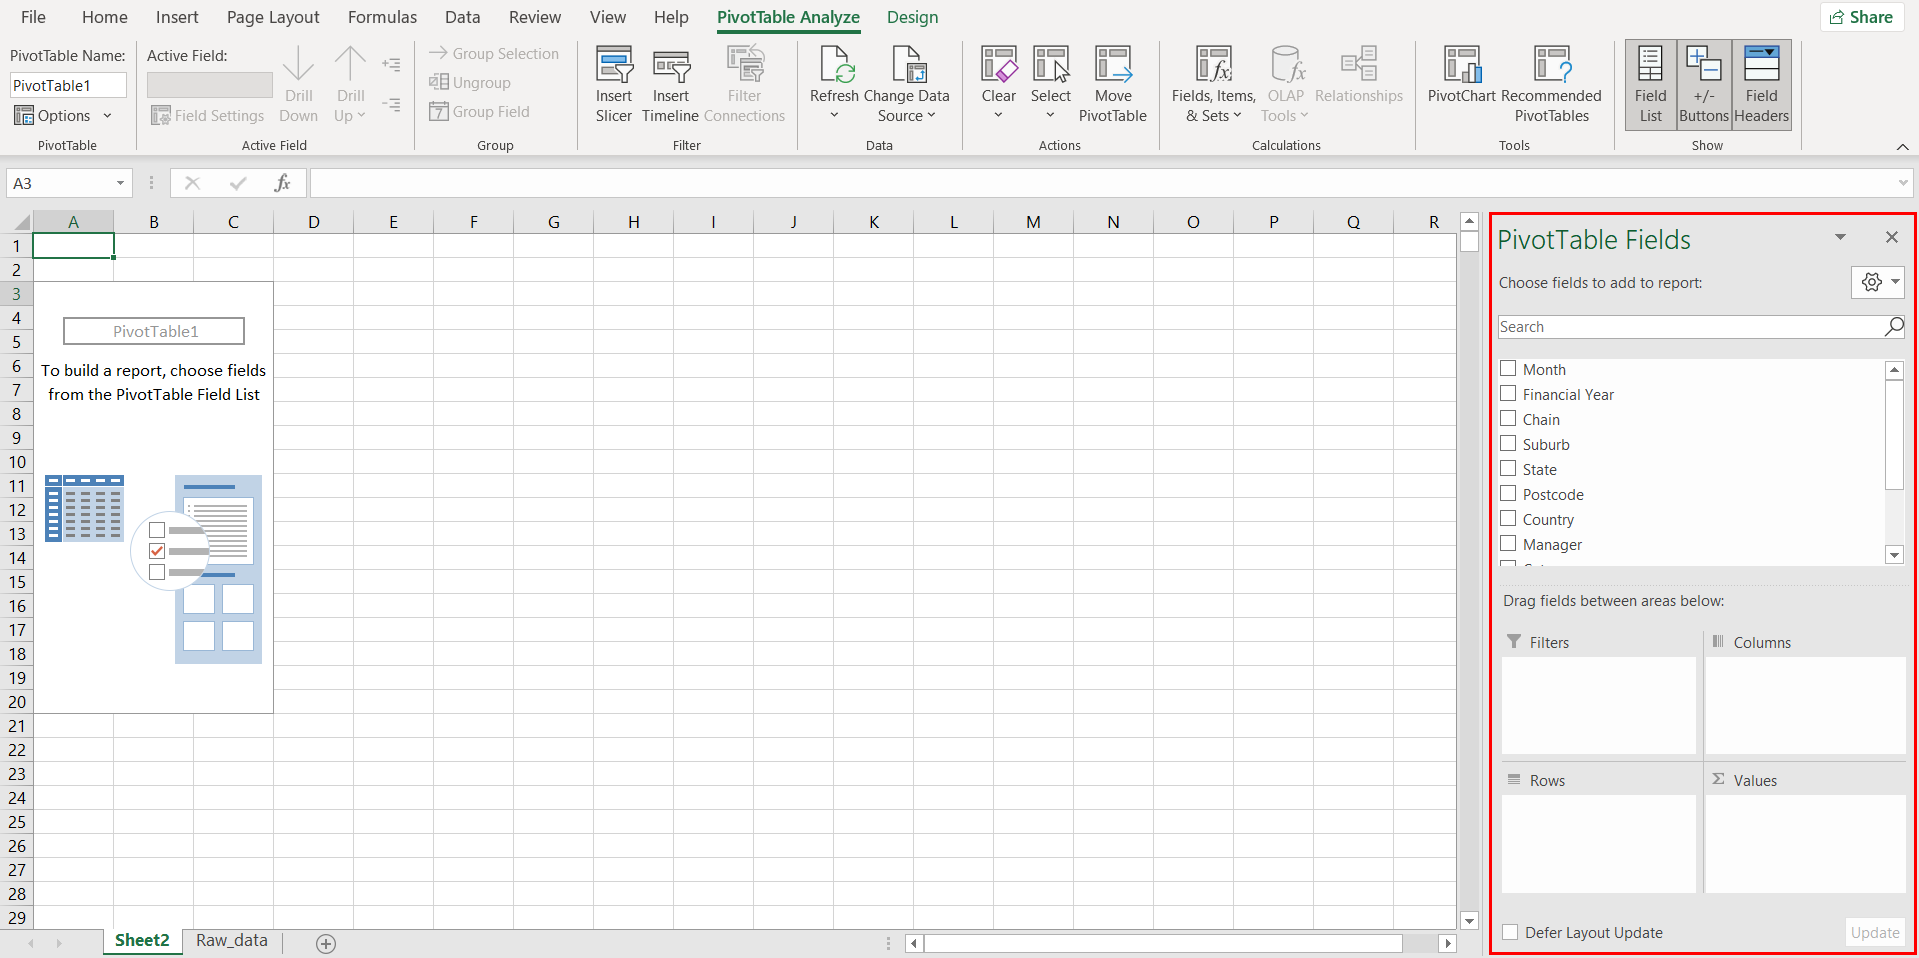Check the Month field
This screenshot has width=1919, height=958.
tap(1508, 369)
